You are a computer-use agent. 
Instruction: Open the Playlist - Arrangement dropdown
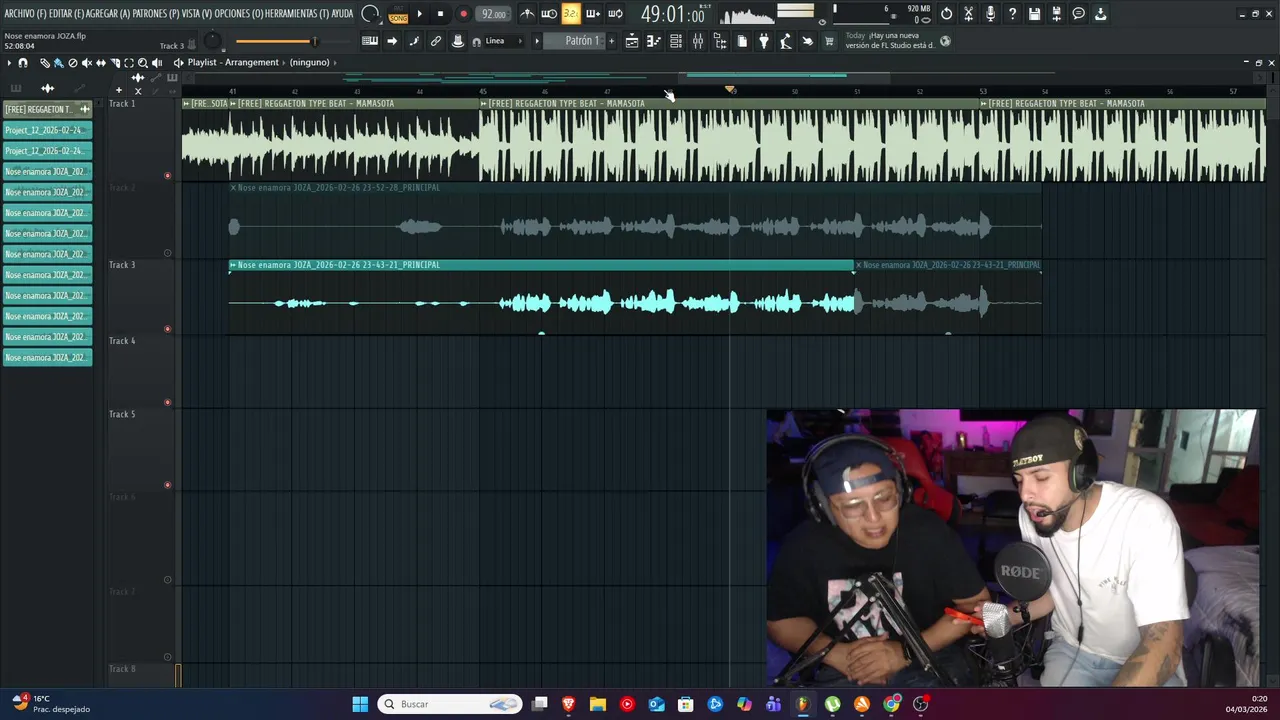tap(233, 62)
